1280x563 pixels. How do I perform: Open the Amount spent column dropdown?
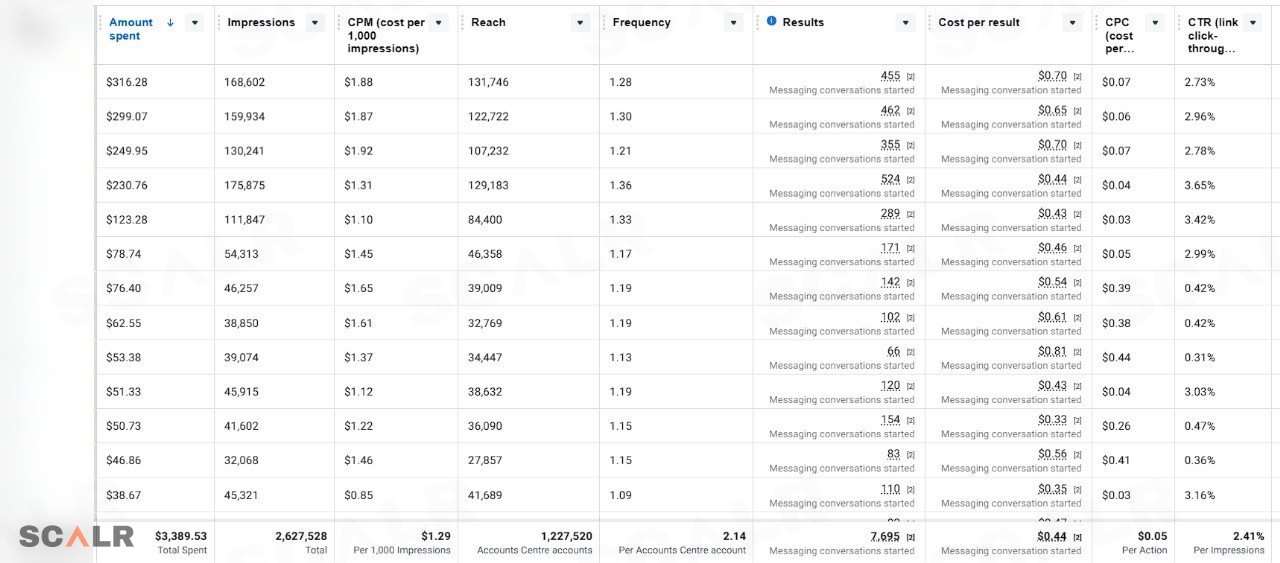click(x=194, y=22)
